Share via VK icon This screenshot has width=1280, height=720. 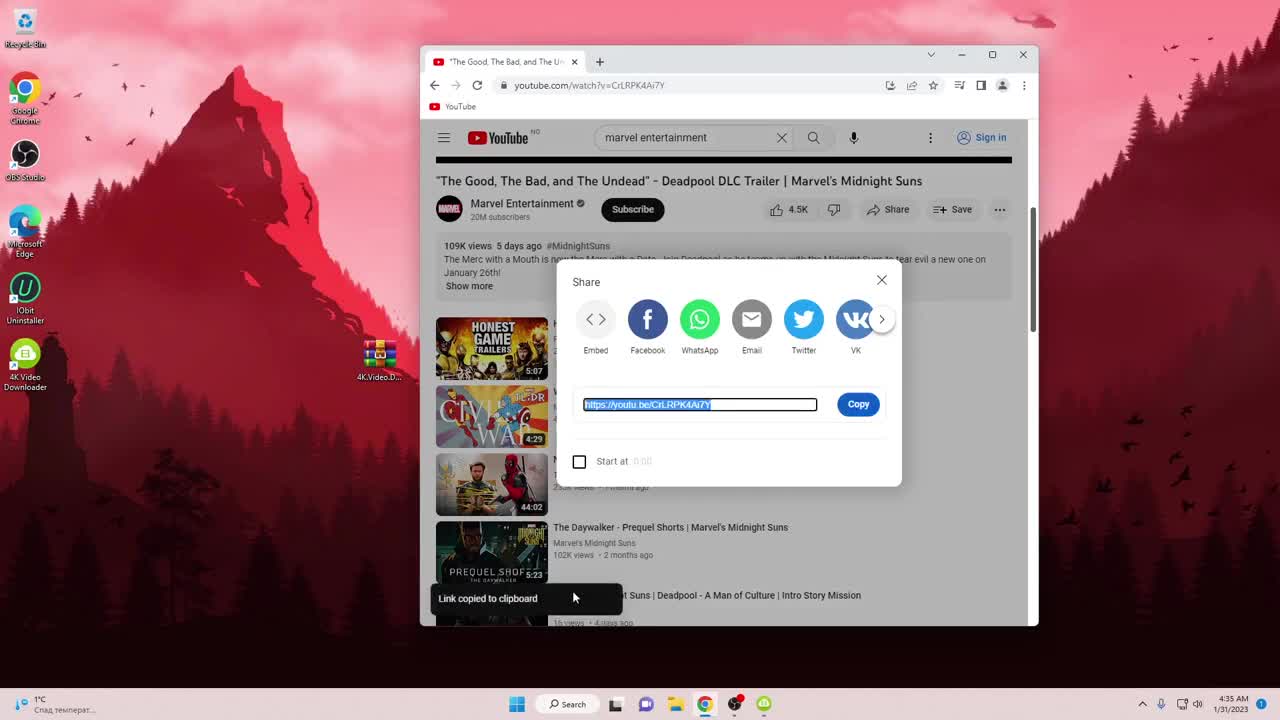(855, 319)
